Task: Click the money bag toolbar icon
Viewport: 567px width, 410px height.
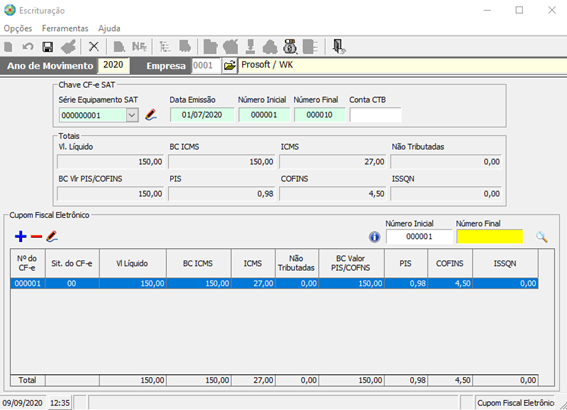Action: point(290,46)
